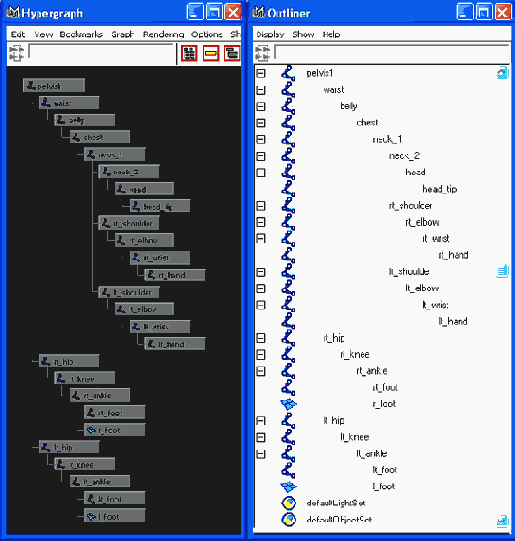
Task: Select lt_ankle in the Outliner list
Action: coord(372,453)
